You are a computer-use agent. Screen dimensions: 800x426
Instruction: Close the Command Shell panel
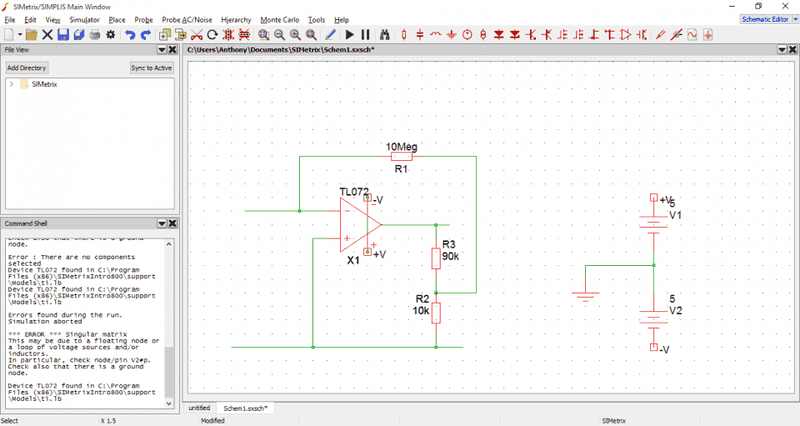tap(173, 223)
